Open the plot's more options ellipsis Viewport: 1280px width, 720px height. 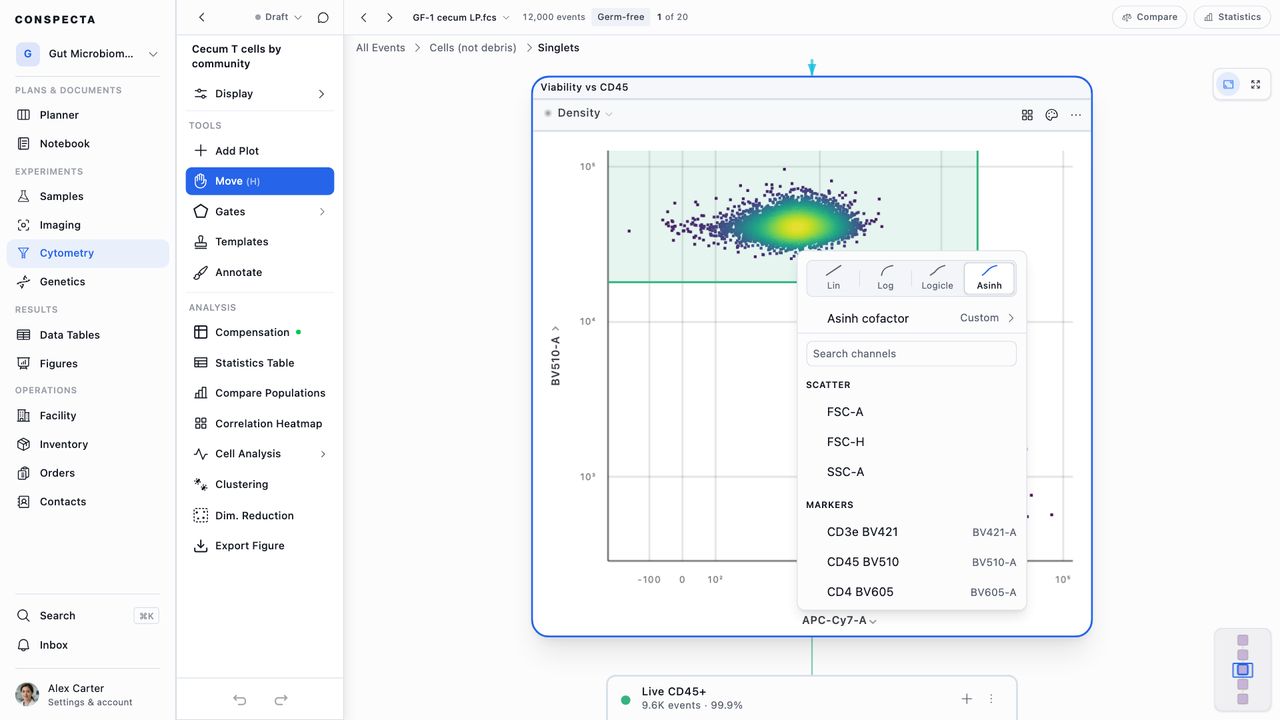pos(1076,115)
